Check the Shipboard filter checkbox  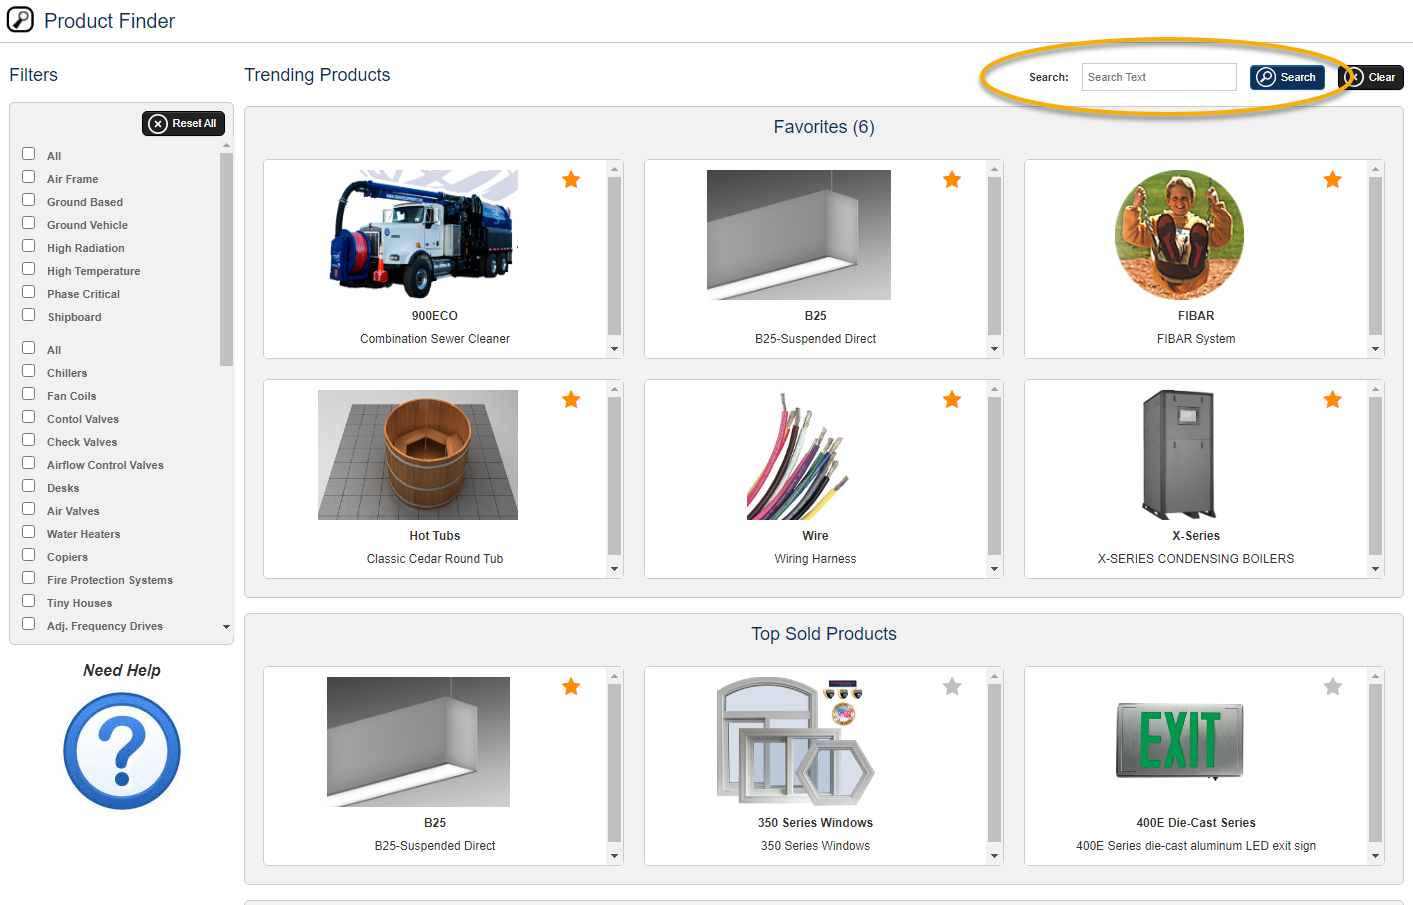tap(28, 316)
